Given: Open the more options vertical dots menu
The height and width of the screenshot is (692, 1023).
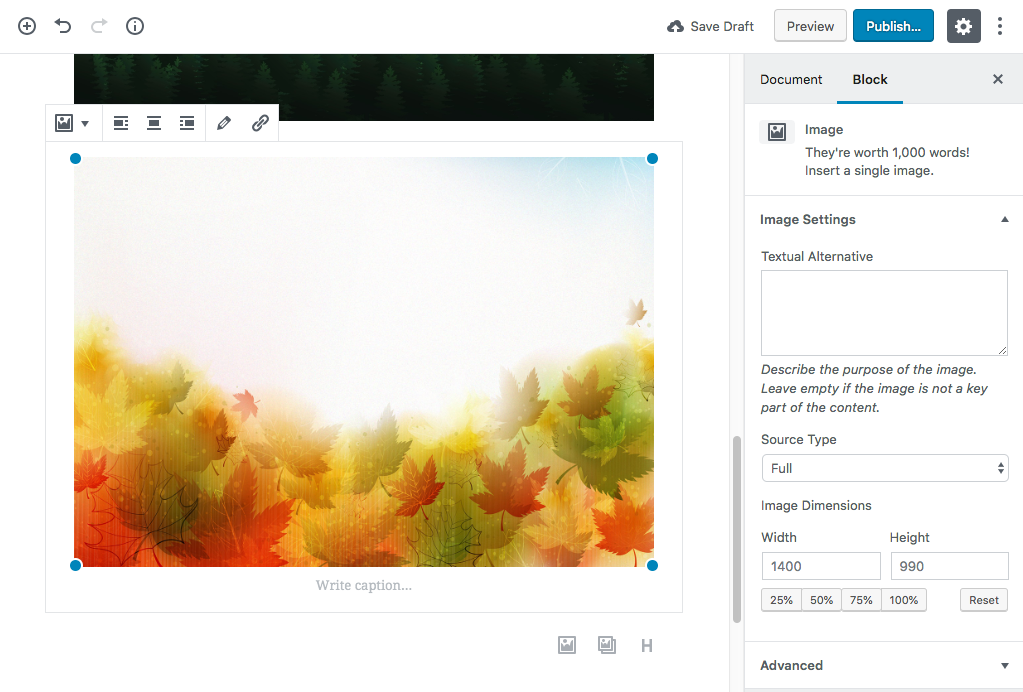Looking at the screenshot, I should (x=1000, y=26).
